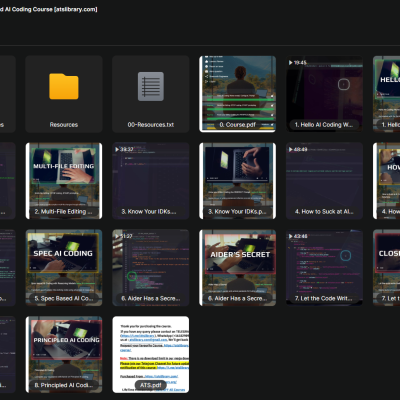Play the 7. Let the Code Writ... video
This screenshot has height=400, width=400.
324,268
